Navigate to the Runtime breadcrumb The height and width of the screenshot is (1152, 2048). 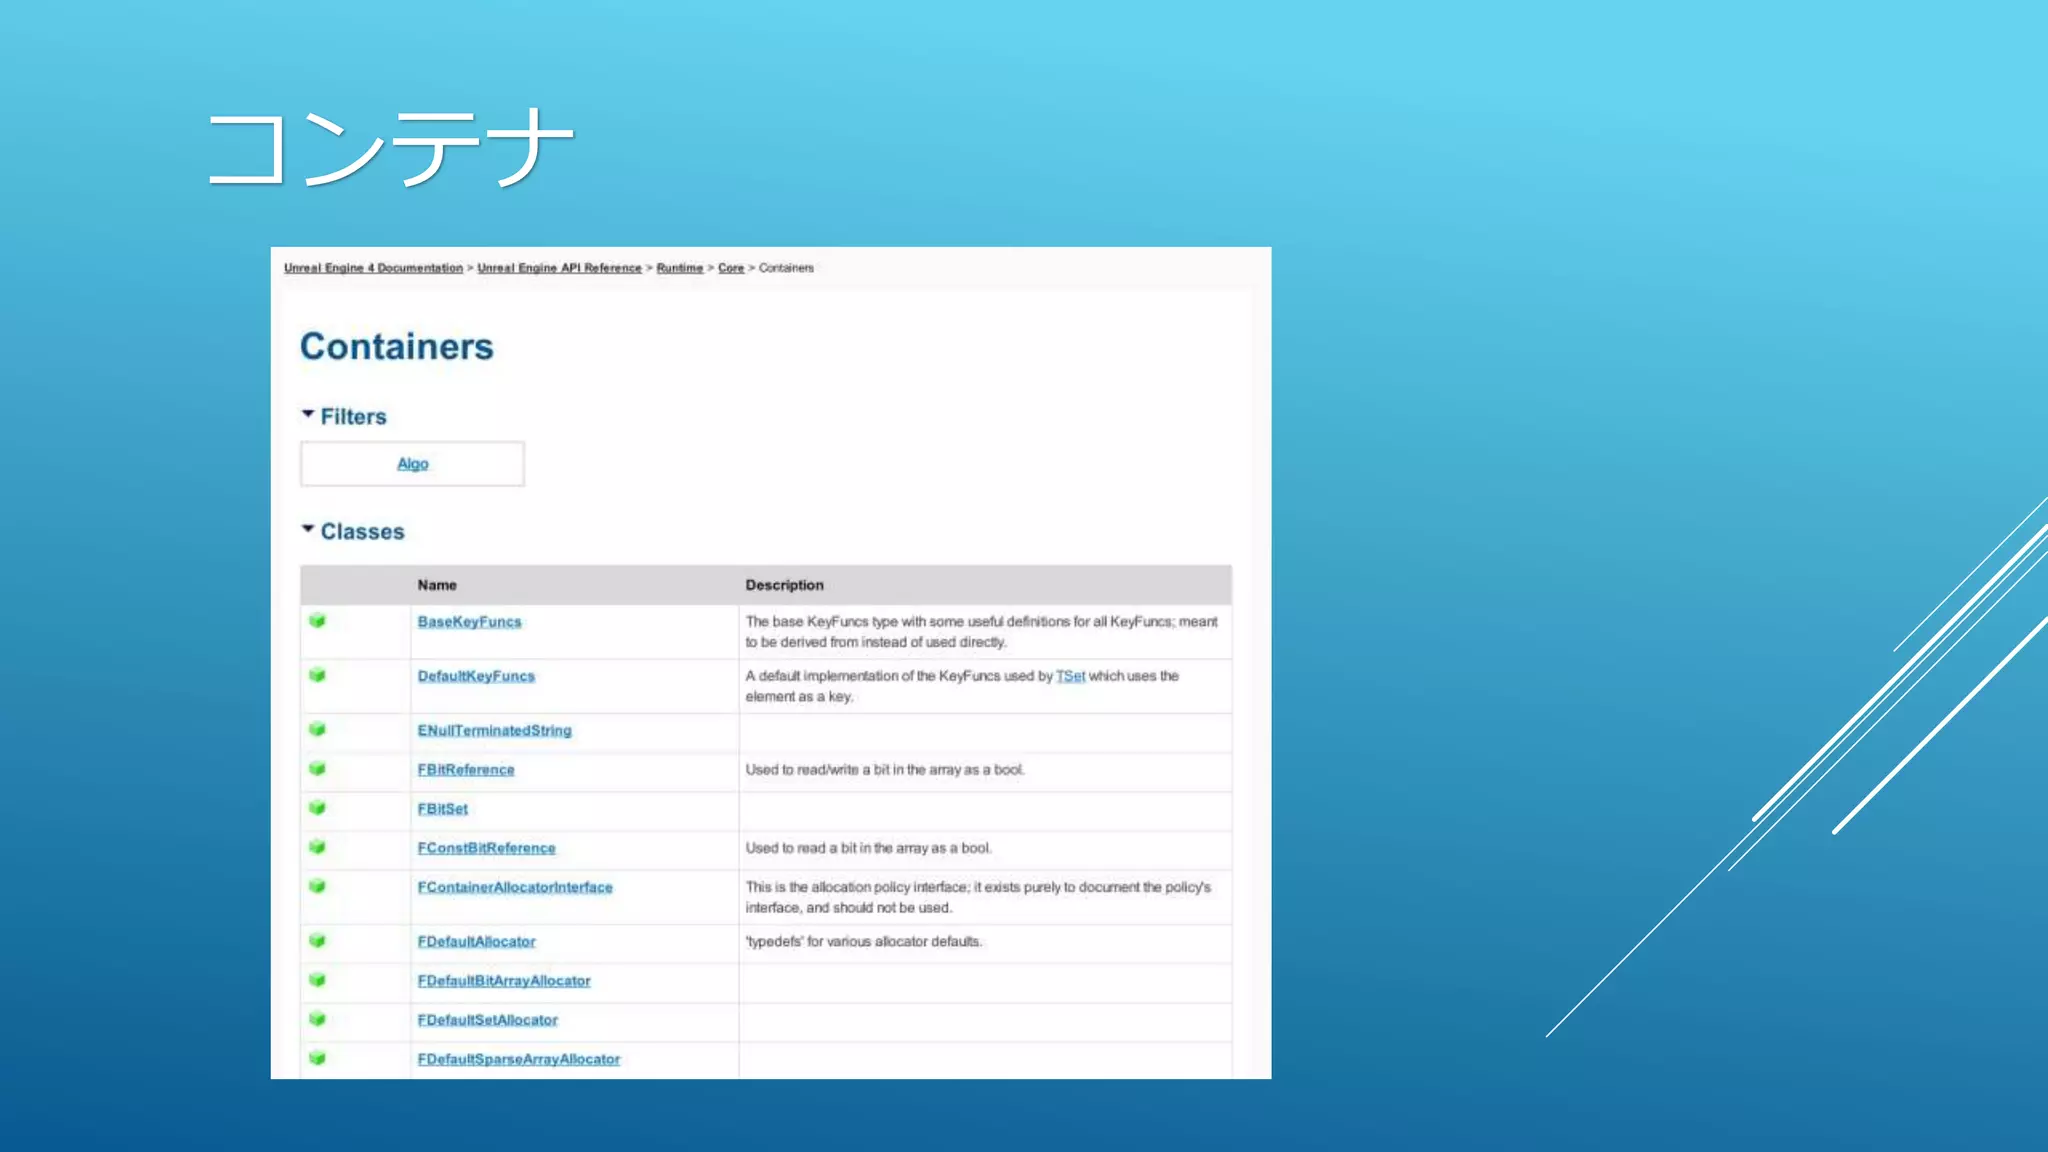[x=679, y=268]
